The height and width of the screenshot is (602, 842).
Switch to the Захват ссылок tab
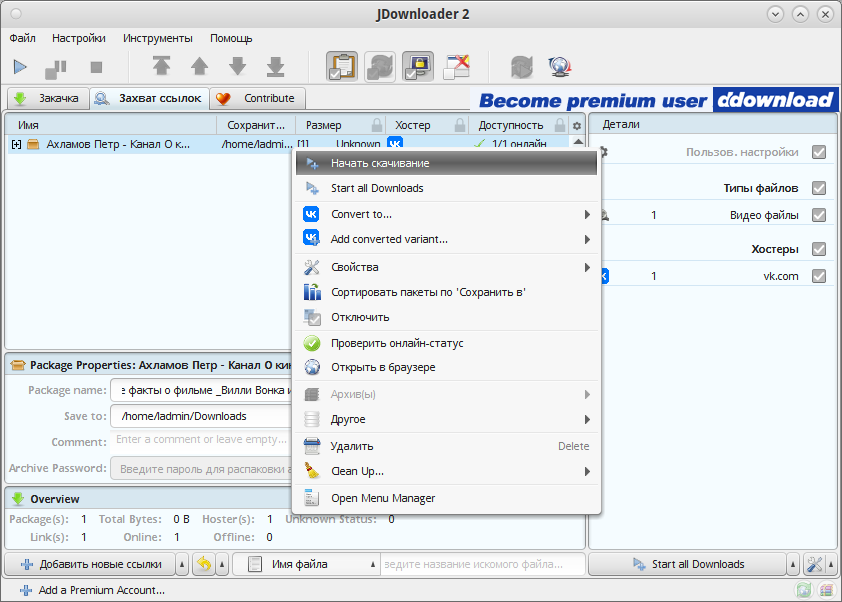tap(149, 98)
